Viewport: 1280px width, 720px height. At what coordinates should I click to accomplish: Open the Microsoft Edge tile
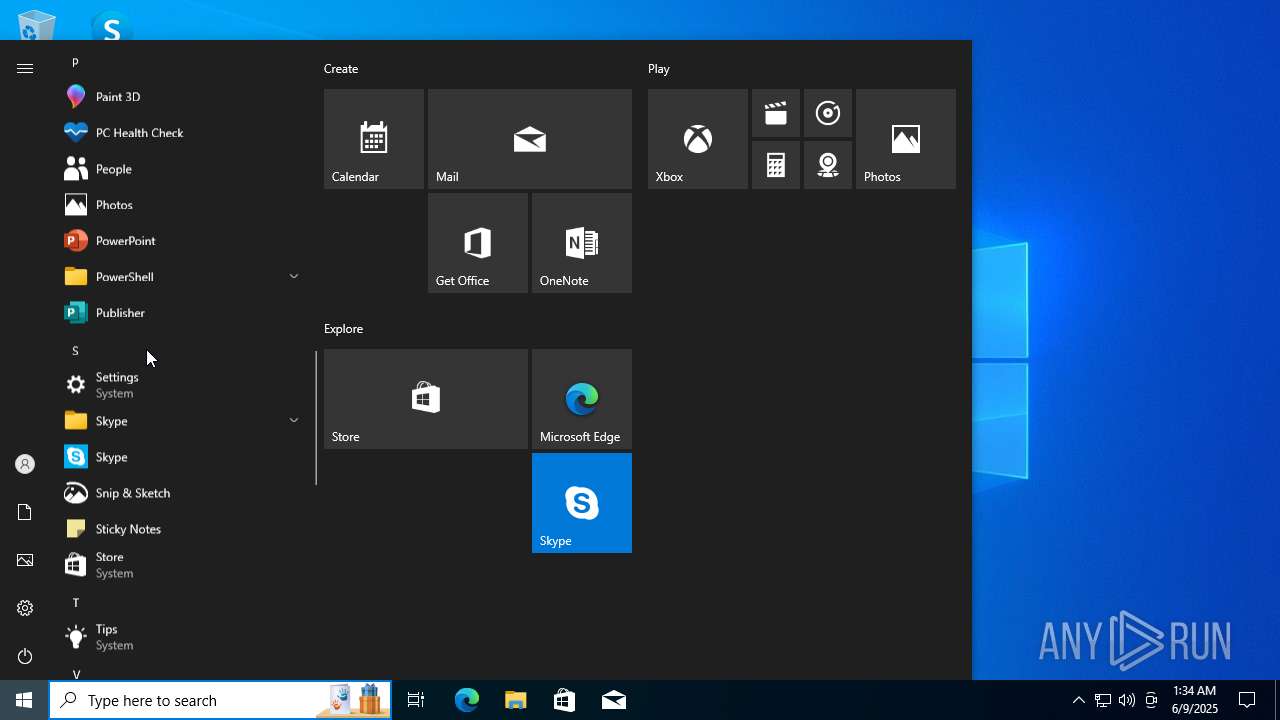point(582,399)
